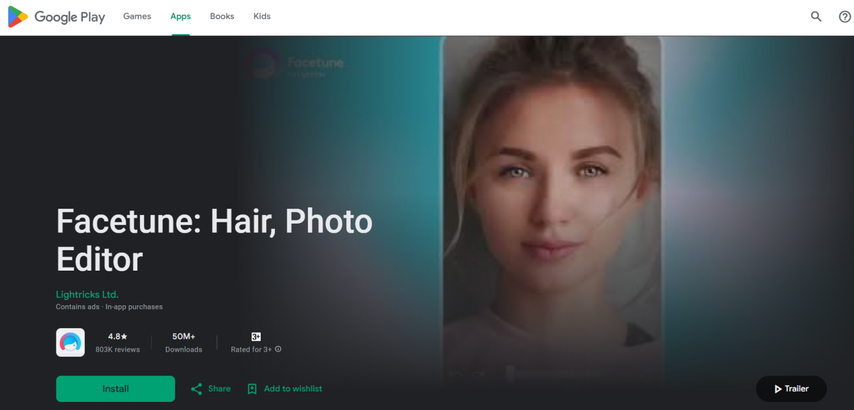Open the Kids tab
Image resolution: width=854 pixels, height=410 pixels.
point(262,16)
